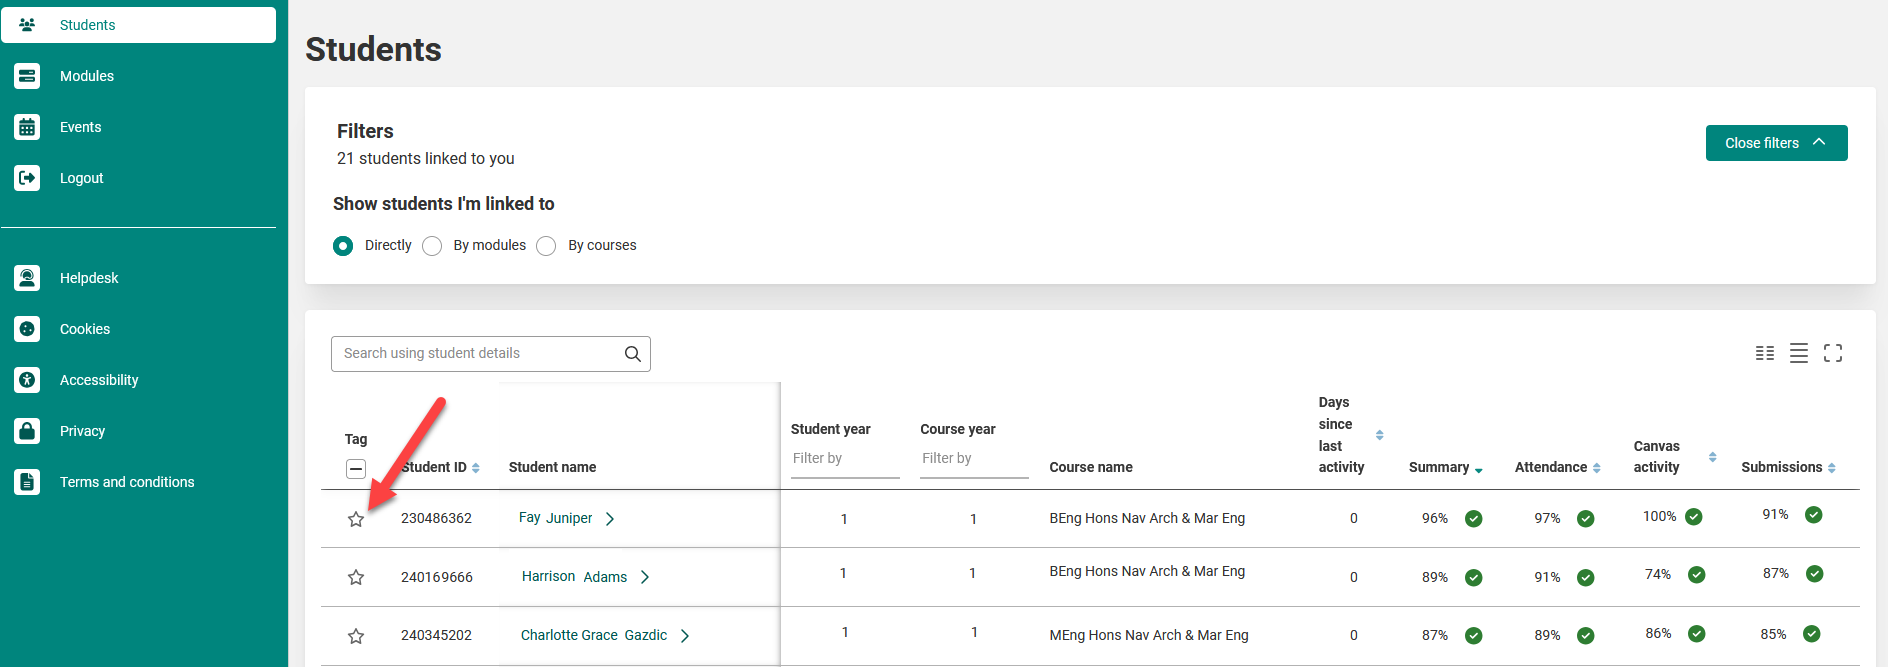
Task: Collapse filters with Close filters button
Action: [x=1775, y=143]
